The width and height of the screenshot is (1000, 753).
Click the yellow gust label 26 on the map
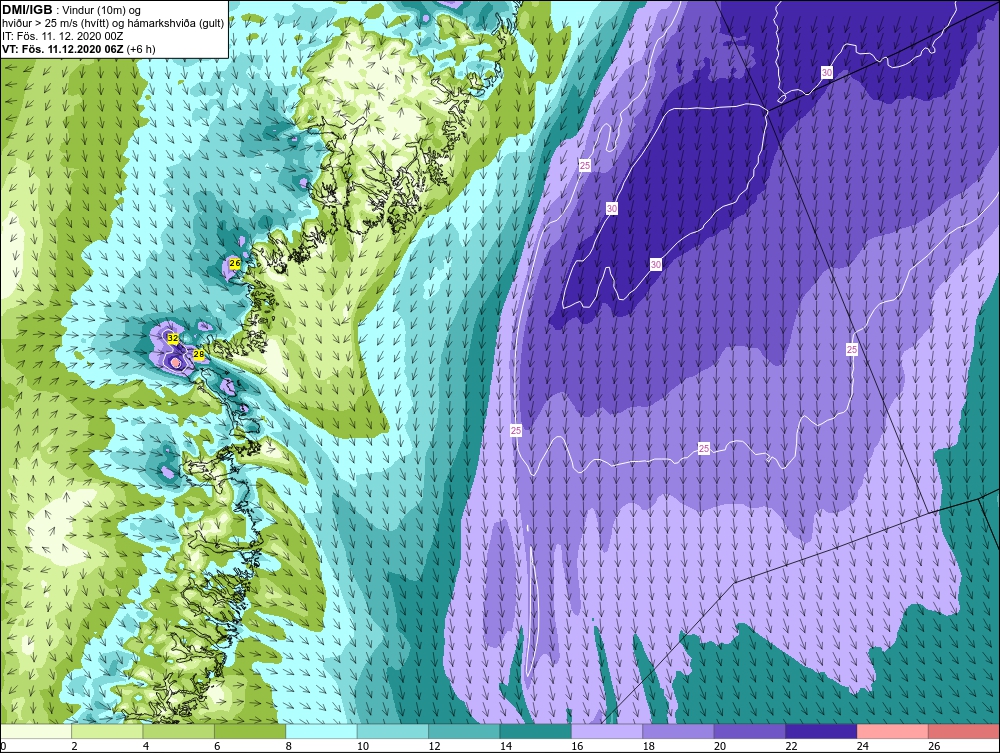click(234, 263)
